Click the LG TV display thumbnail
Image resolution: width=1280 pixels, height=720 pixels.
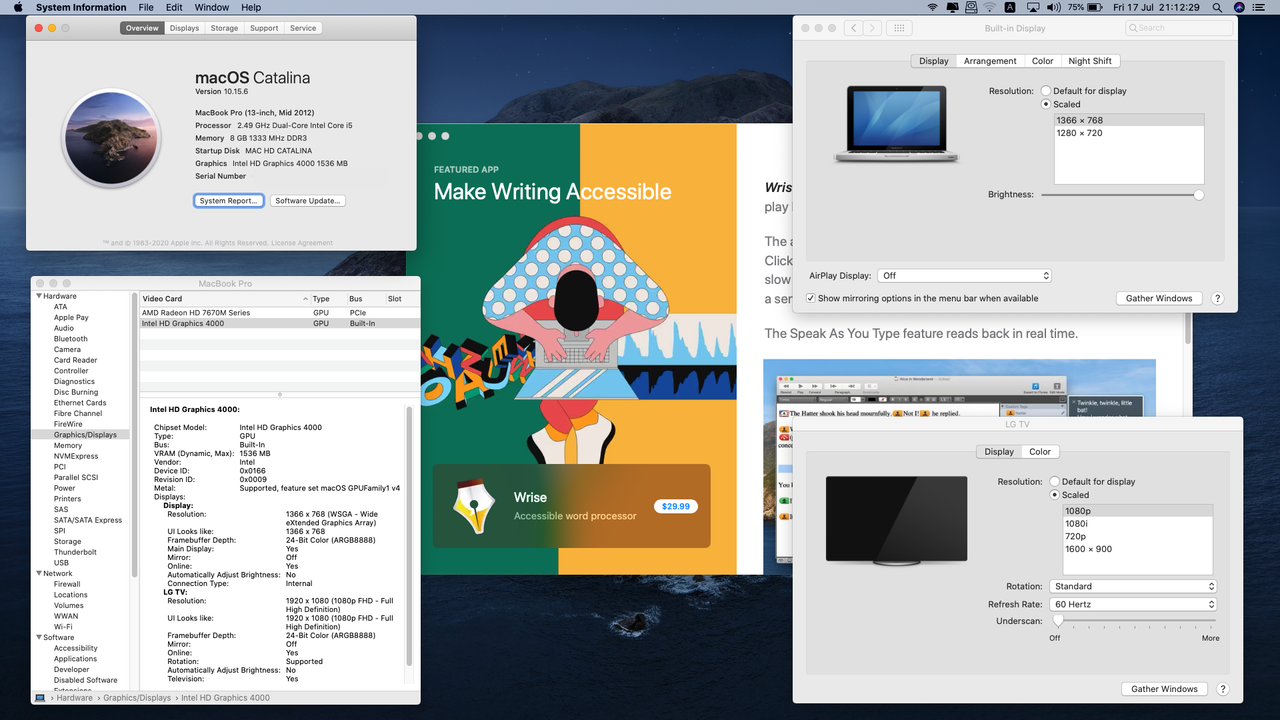(896, 520)
